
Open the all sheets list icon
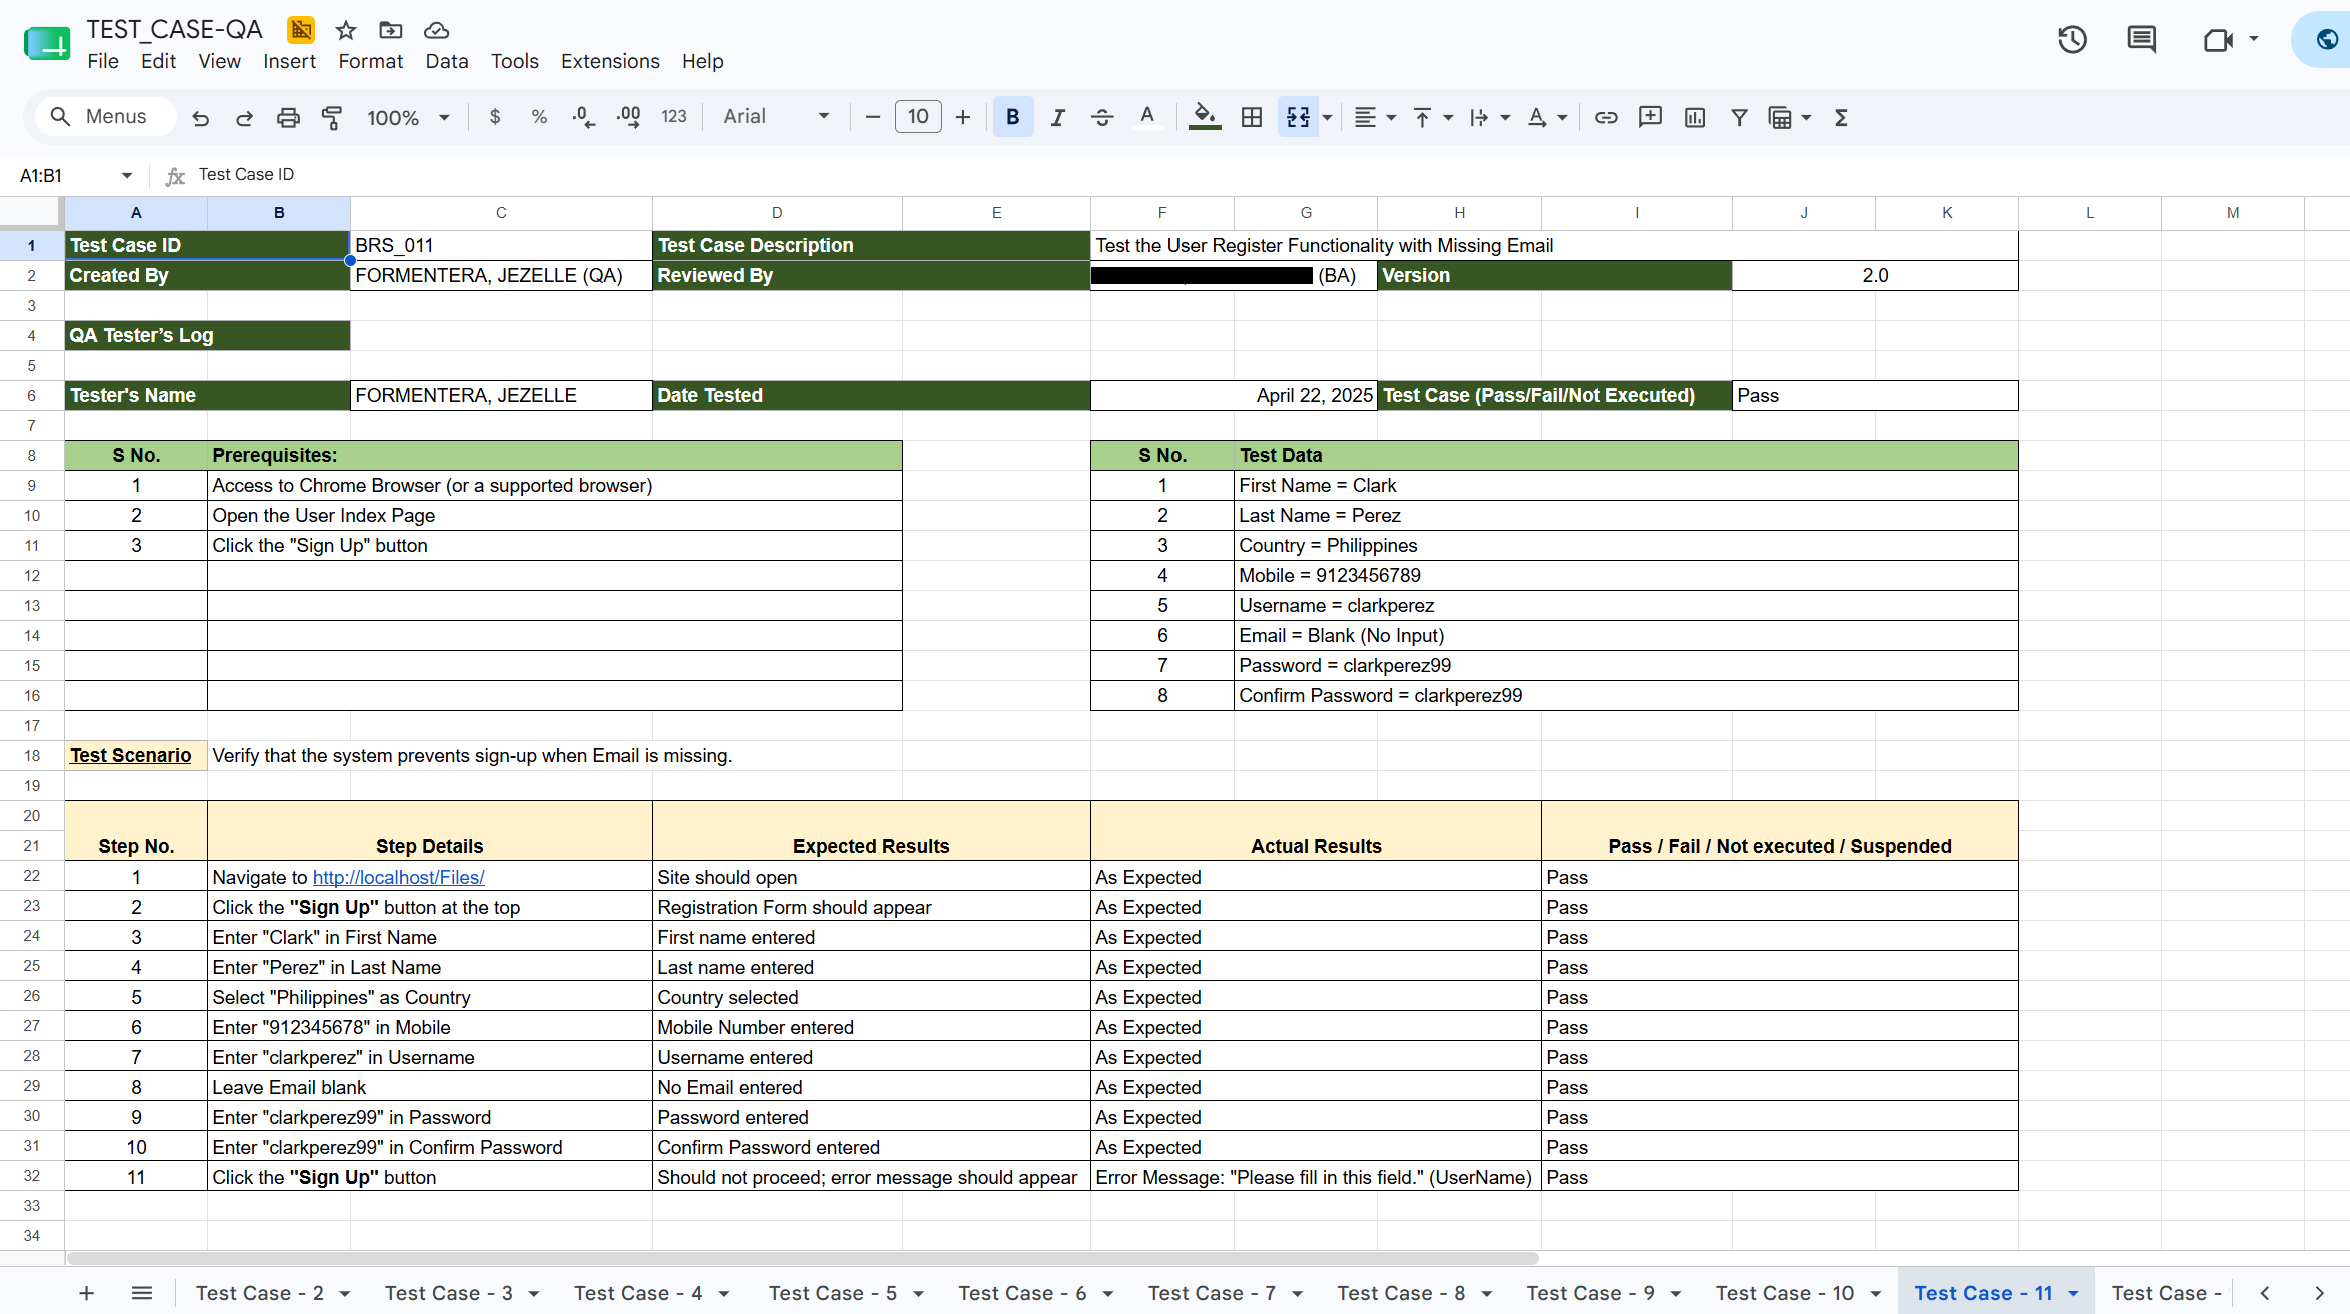pyautogui.click(x=142, y=1293)
